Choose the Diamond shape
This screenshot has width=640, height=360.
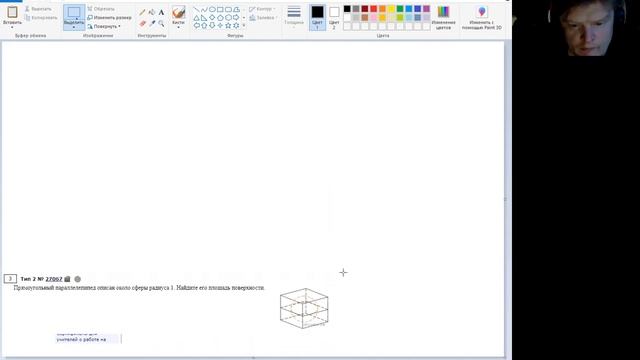pos(212,18)
